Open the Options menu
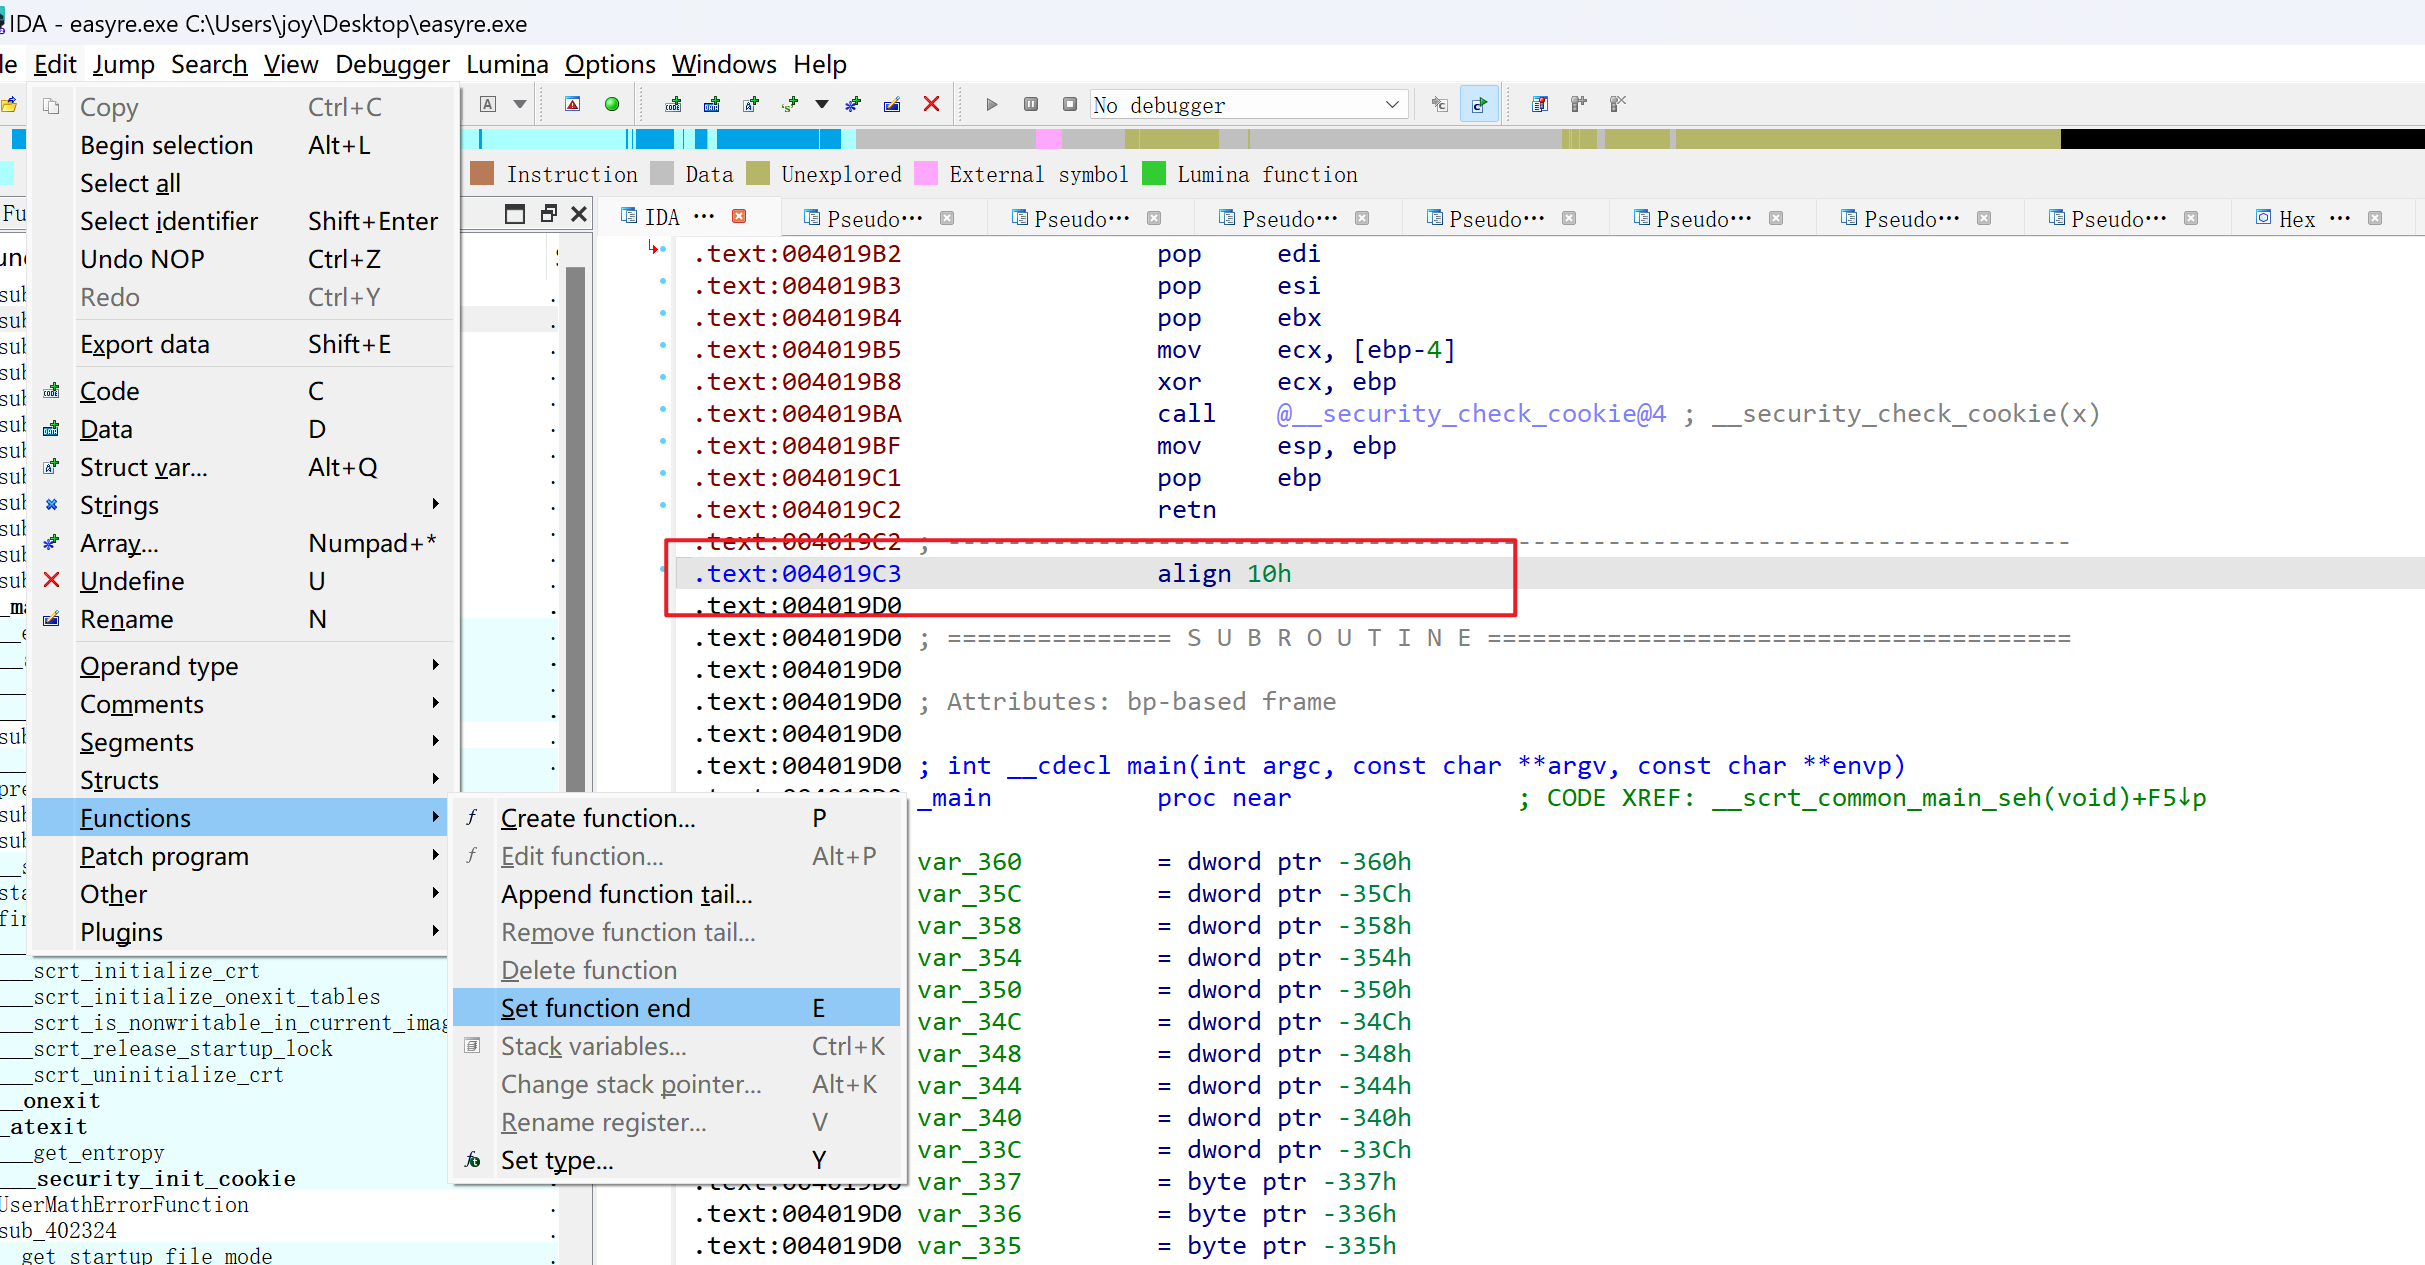 pos(610,64)
